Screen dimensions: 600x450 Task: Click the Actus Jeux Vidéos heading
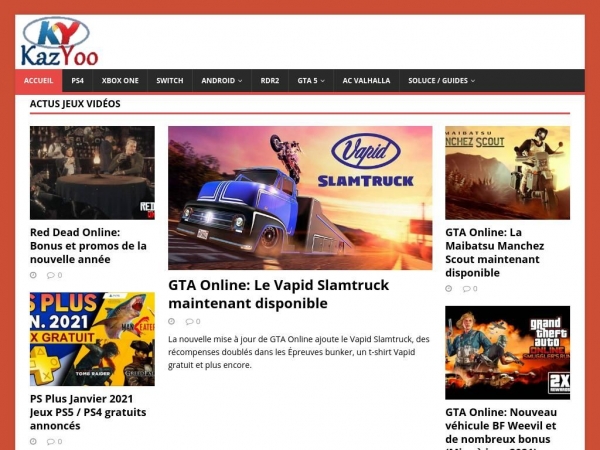pos(75,104)
